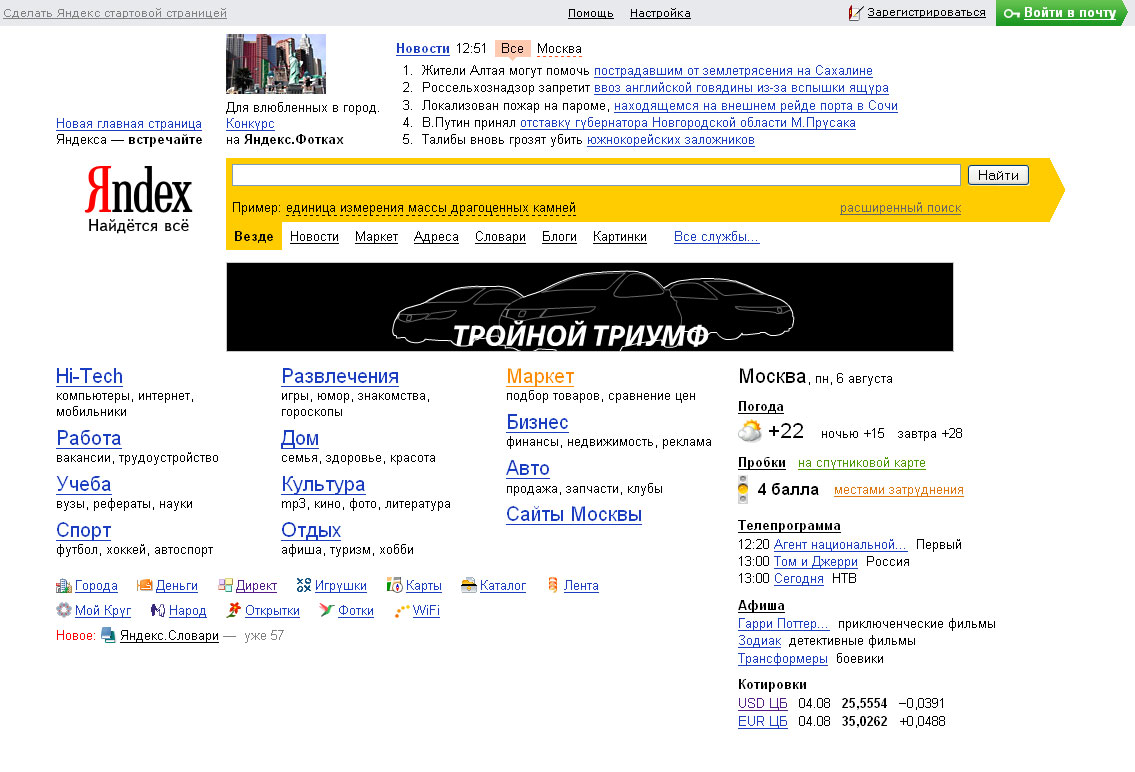
Task: Open Новая главная страница link
Action: click(x=129, y=124)
